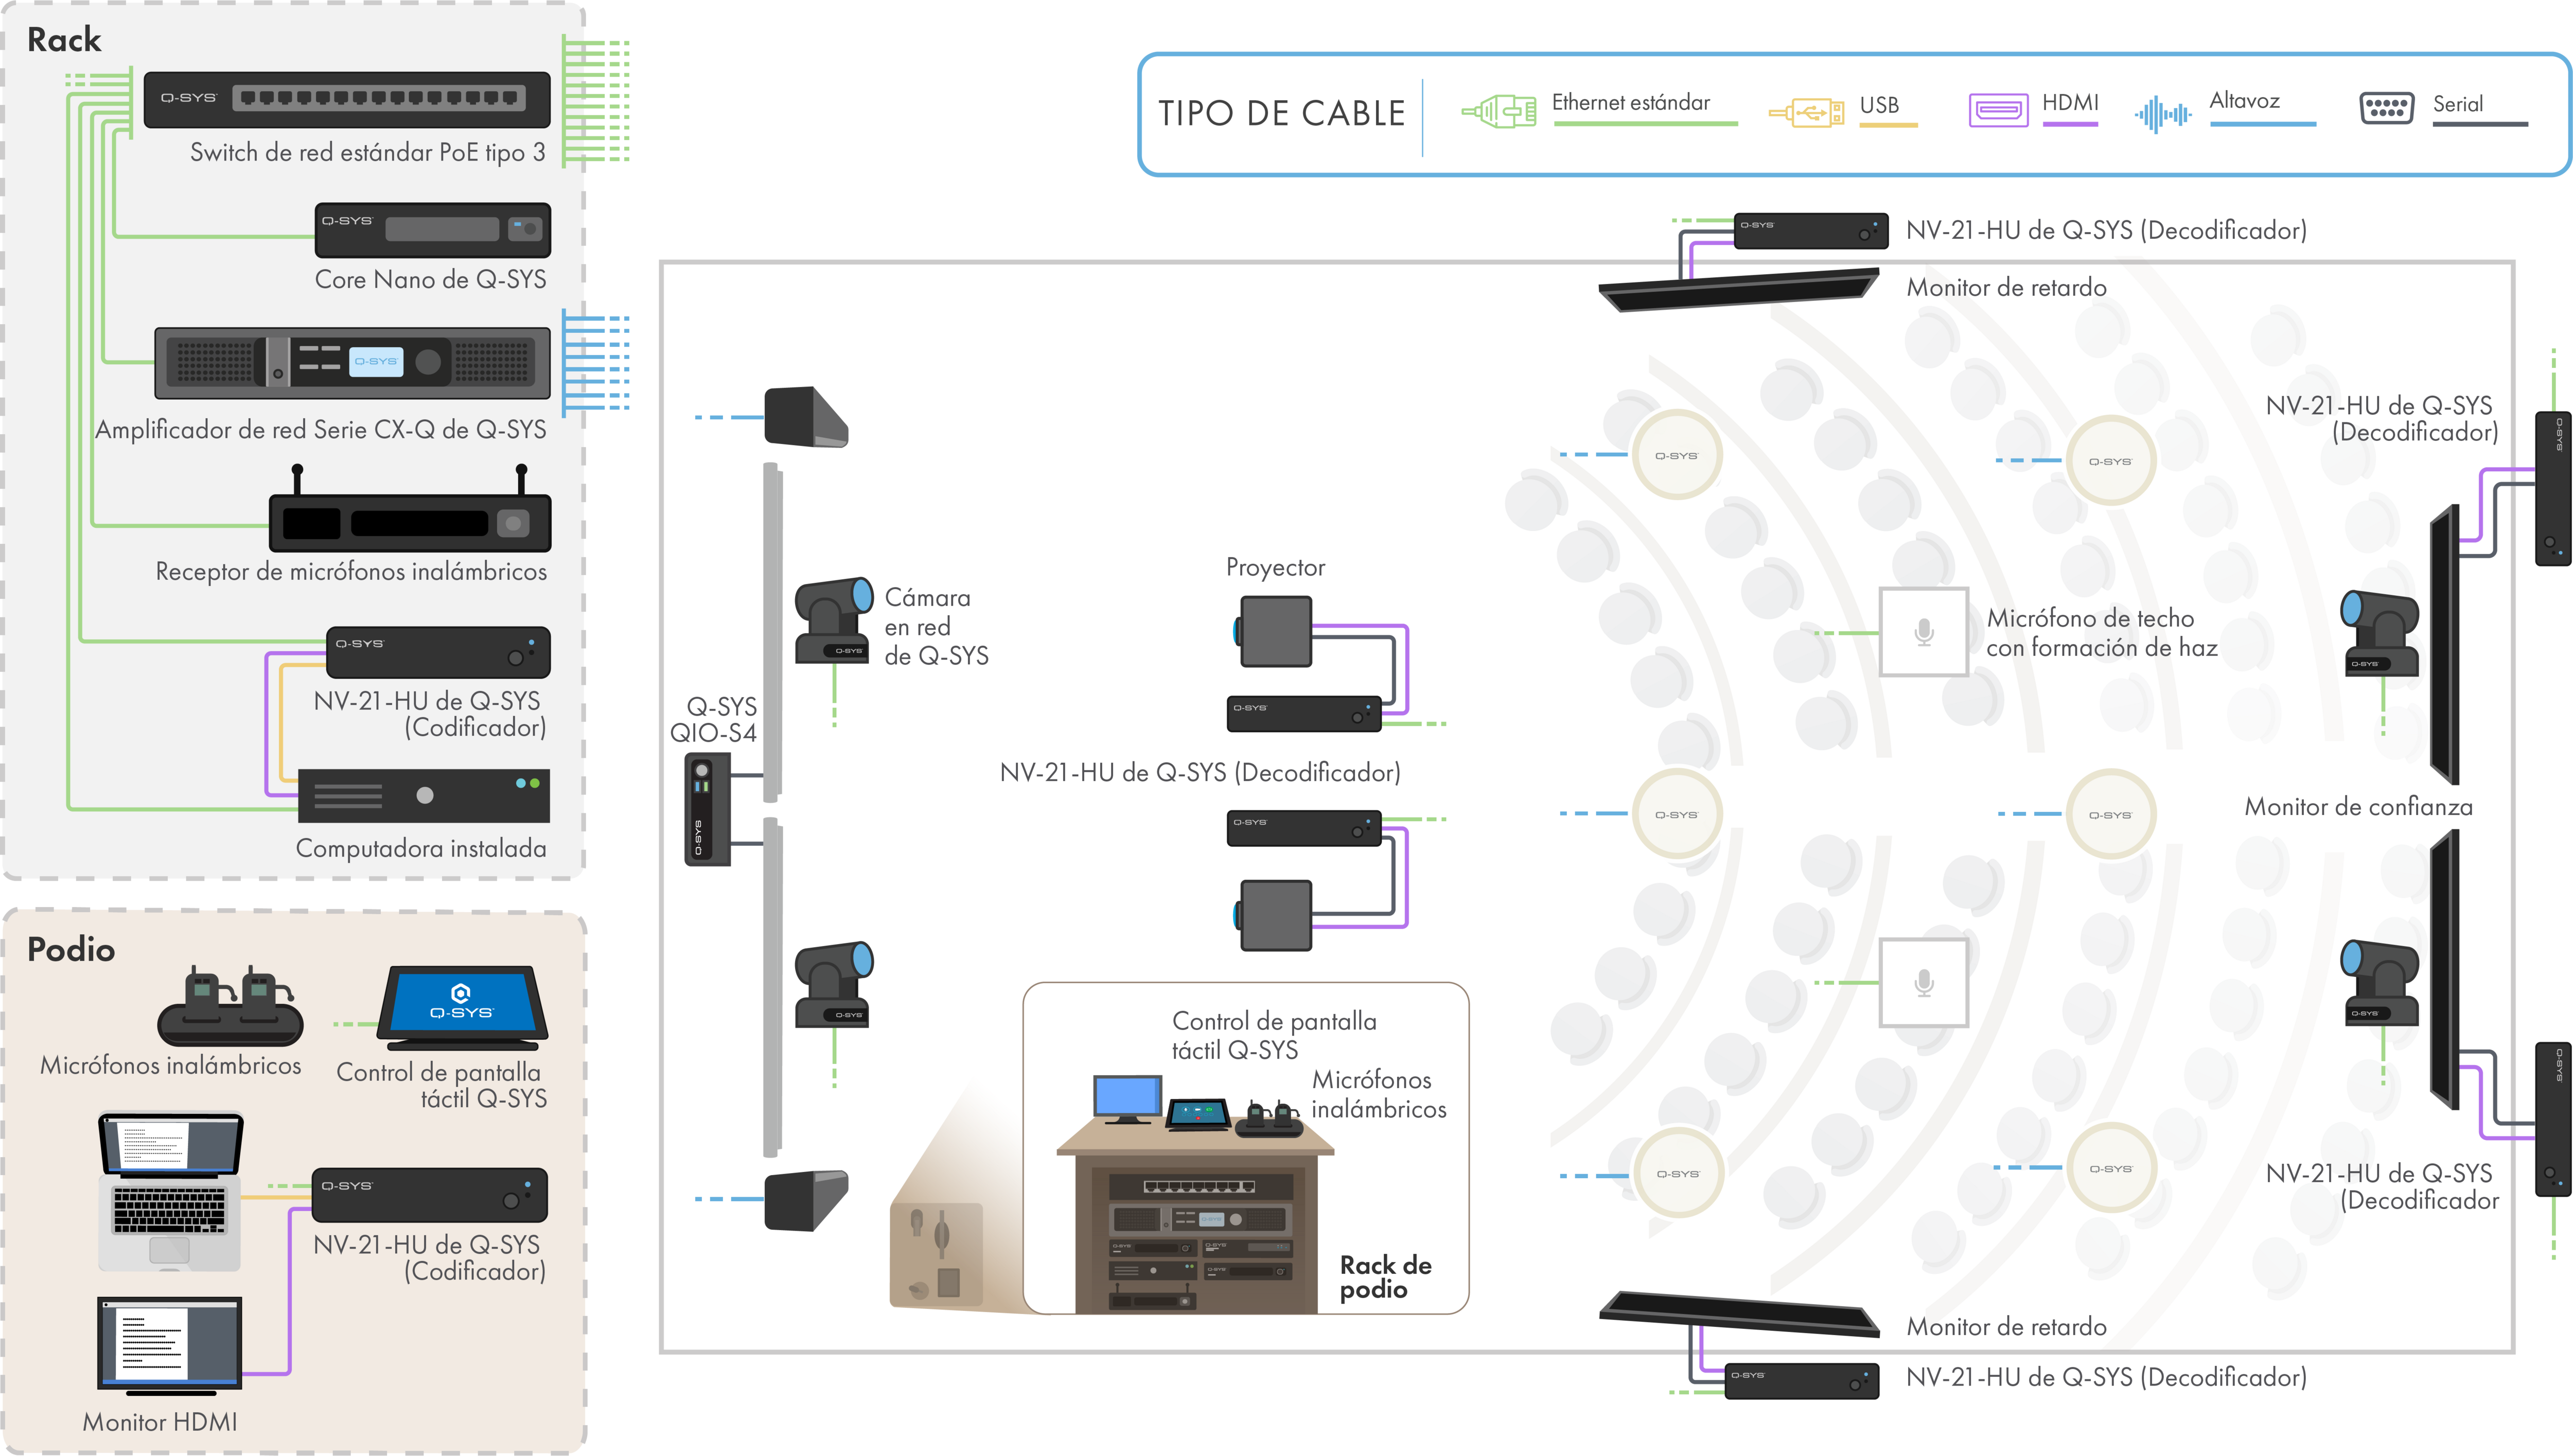2573x1456 pixels.
Task: Select the Computadora instalada label
Action: (421, 848)
